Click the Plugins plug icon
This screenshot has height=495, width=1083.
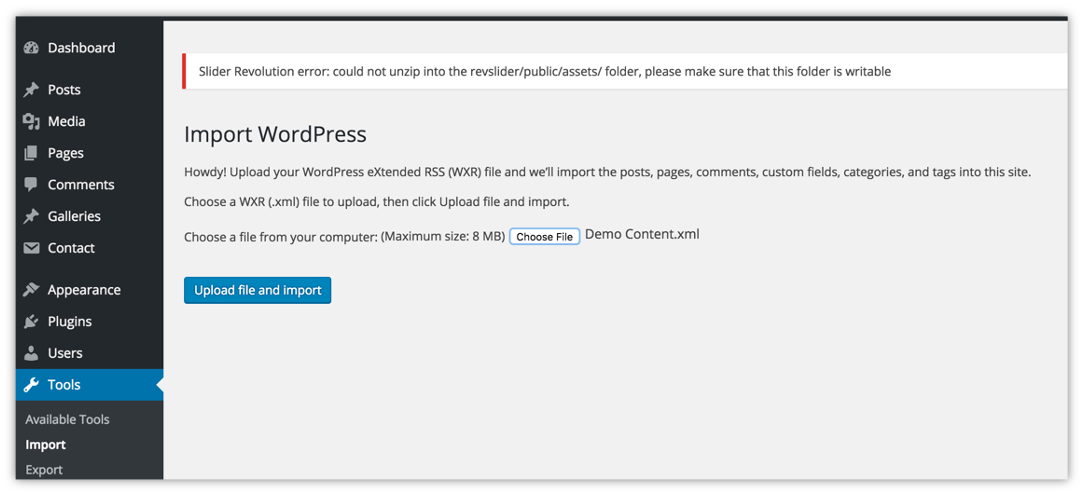click(x=31, y=322)
